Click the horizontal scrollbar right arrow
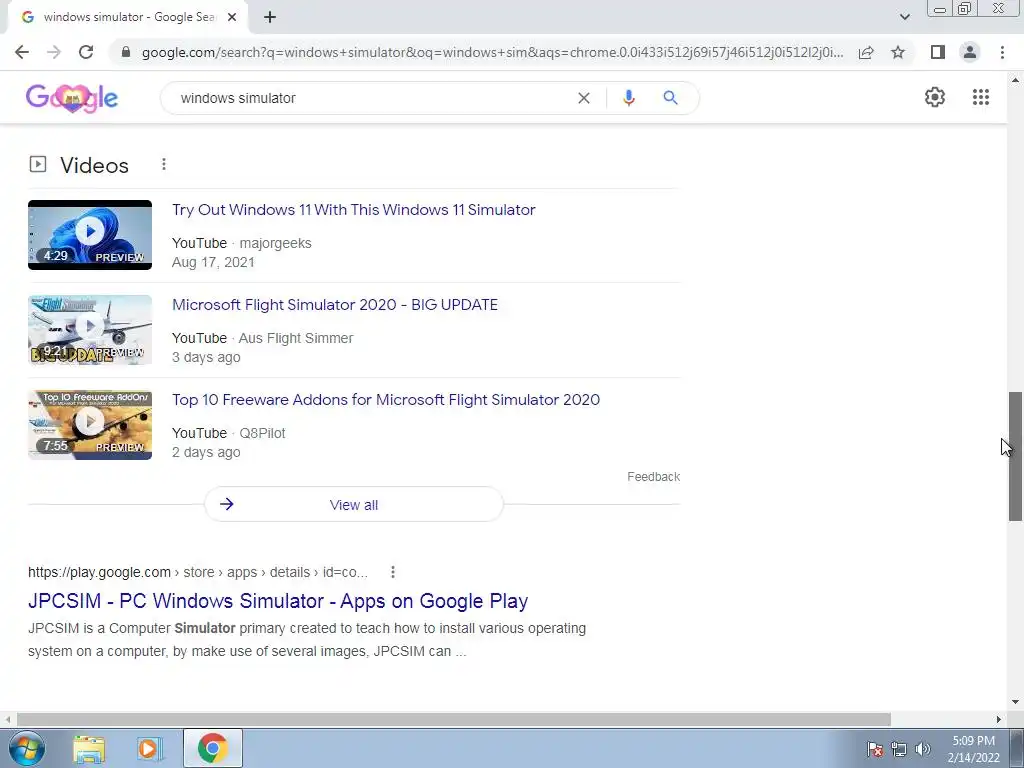This screenshot has height=768, width=1024. (998, 719)
